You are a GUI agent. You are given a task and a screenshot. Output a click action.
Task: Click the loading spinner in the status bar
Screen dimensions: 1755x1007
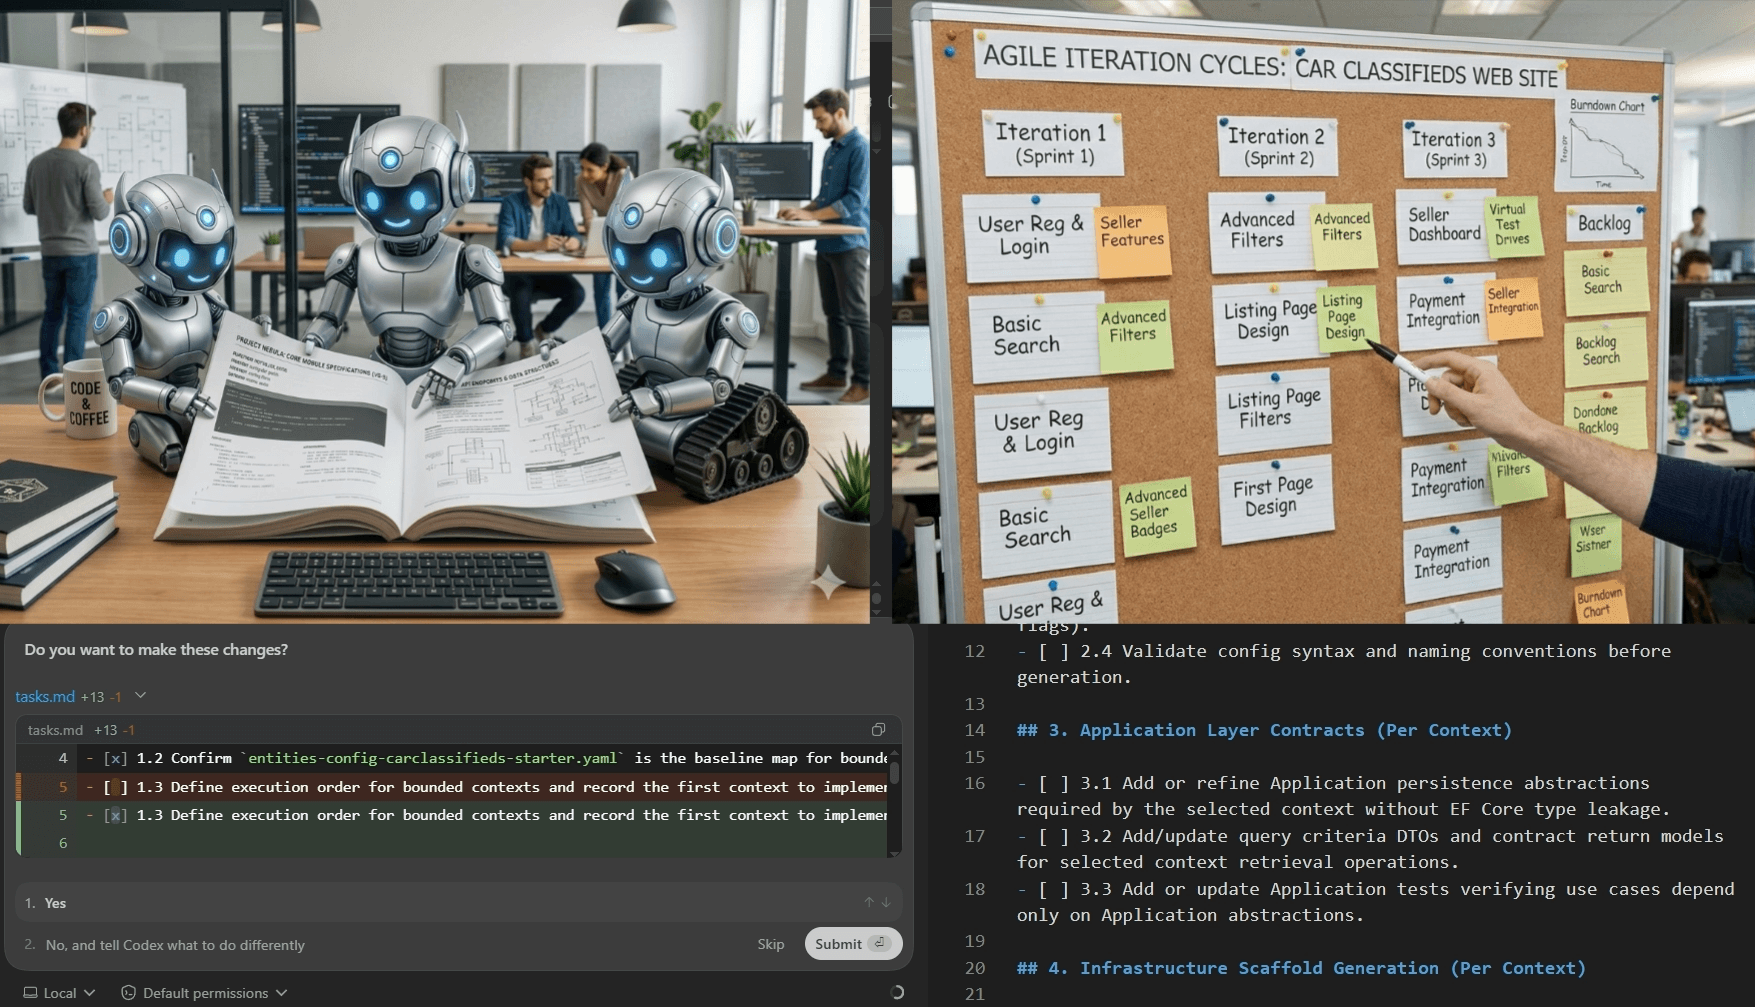click(897, 992)
